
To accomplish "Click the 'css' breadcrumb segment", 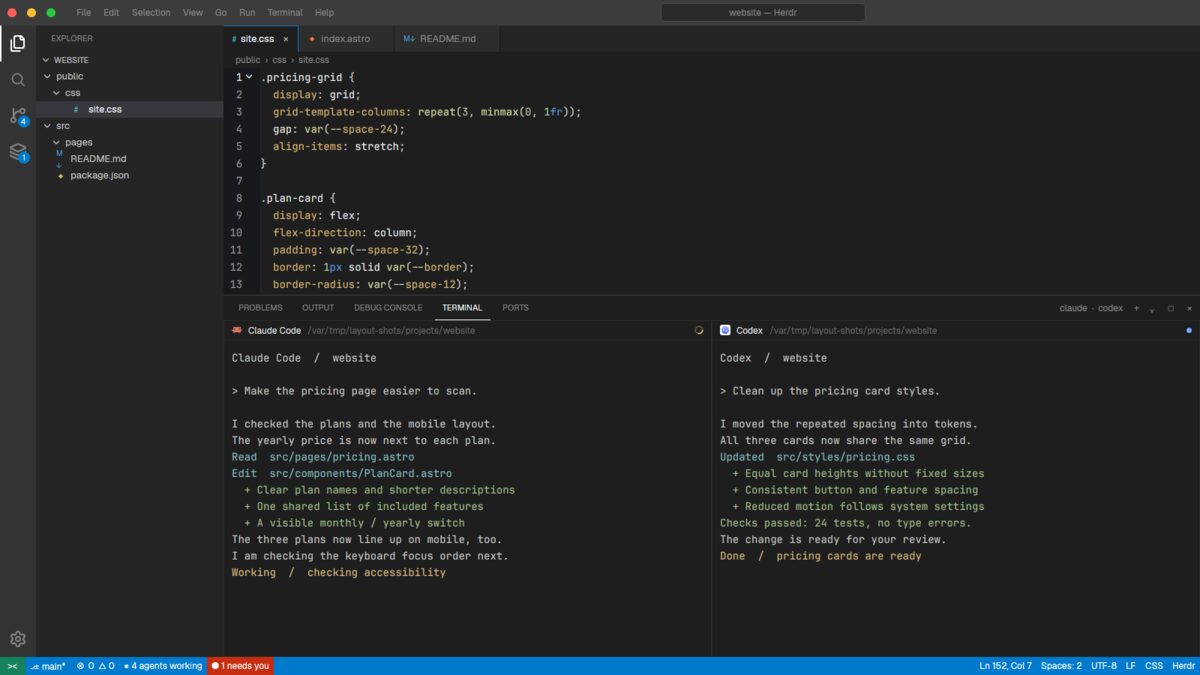I will [x=279, y=60].
